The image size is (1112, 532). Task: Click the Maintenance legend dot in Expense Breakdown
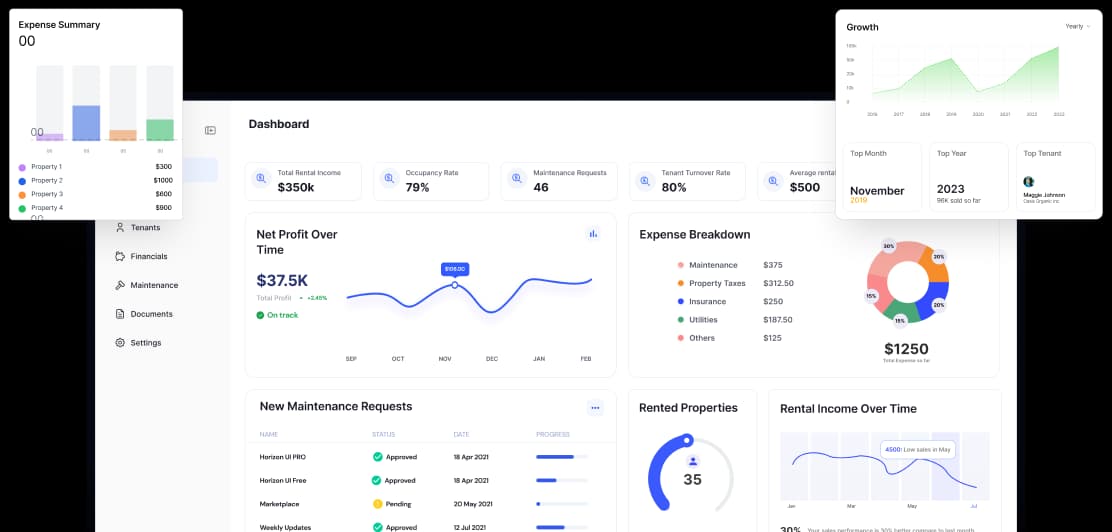pos(681,265)
